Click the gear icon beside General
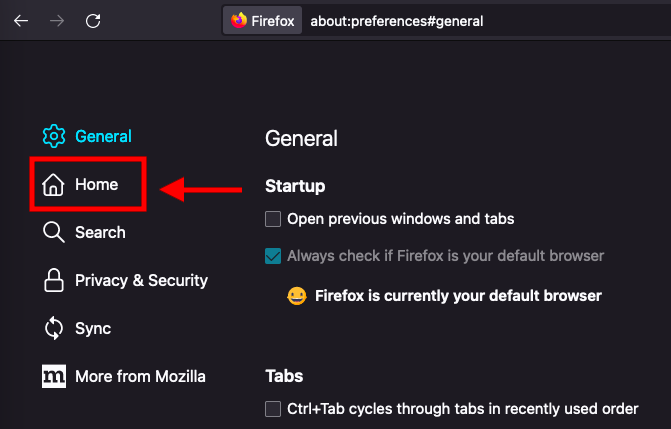Image resolution: width=671 pixels, height=429 pixels. click(x=54, y=137)
